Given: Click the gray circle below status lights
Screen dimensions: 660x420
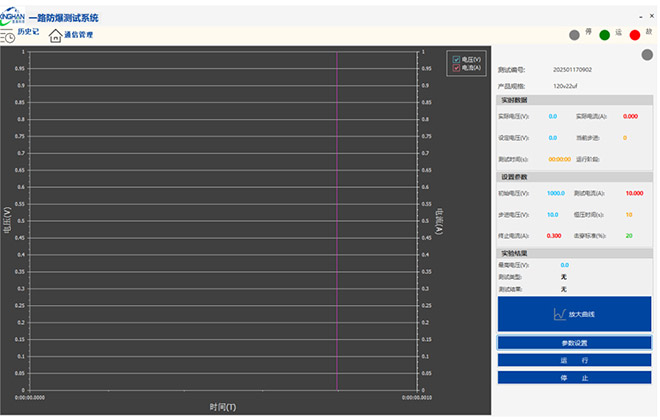Looking at the screenshot, I should click(646, 54).
